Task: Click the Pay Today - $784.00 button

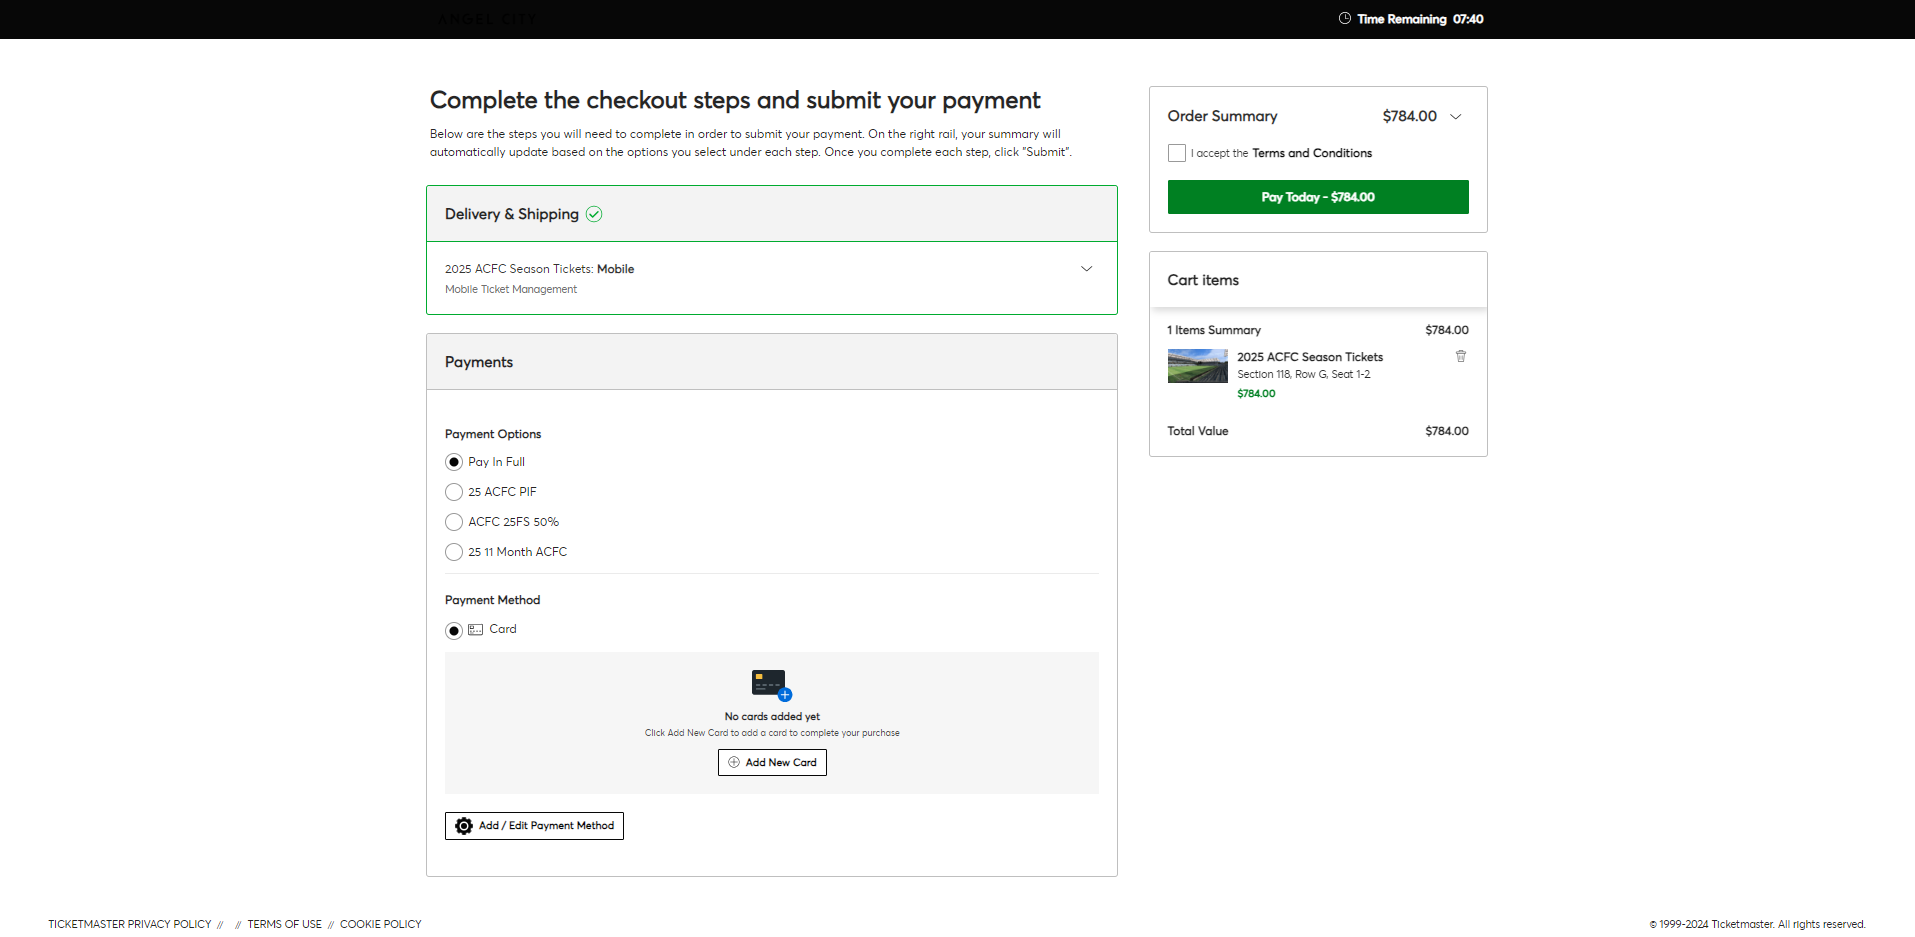Action: click(x=1318, y=197)
